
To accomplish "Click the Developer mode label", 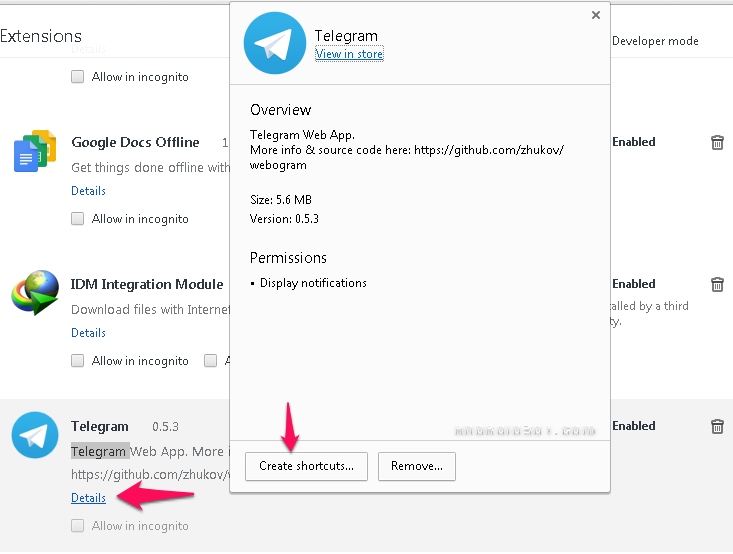I will coord(655,41).
